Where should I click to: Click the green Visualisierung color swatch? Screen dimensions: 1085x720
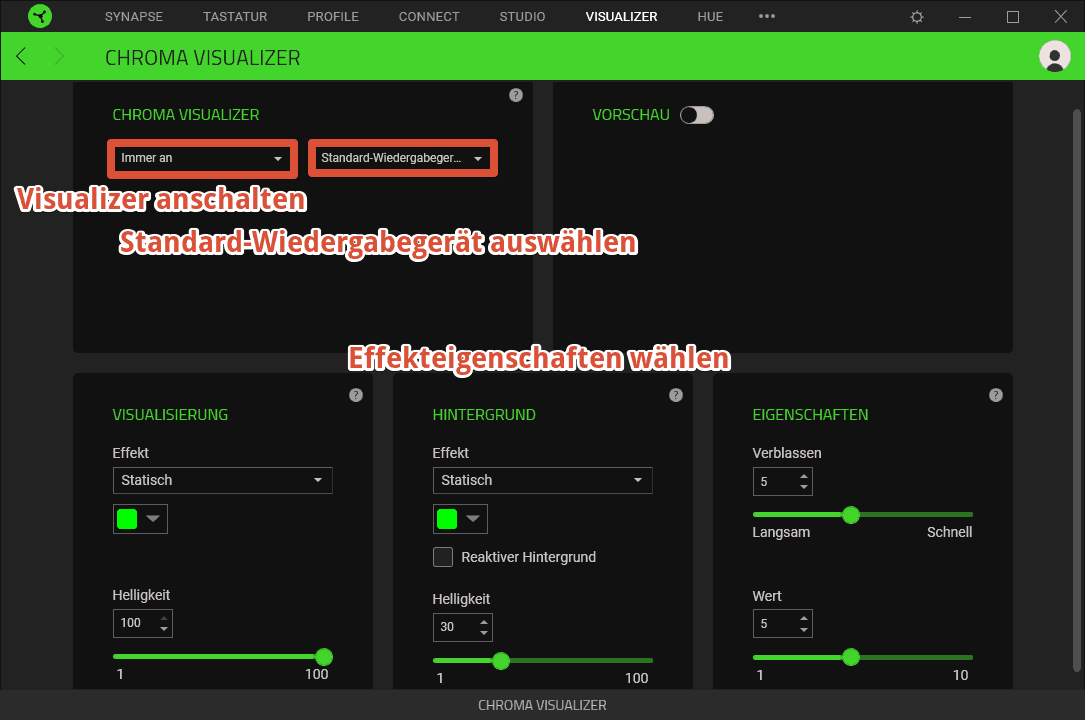click(127, 519)
